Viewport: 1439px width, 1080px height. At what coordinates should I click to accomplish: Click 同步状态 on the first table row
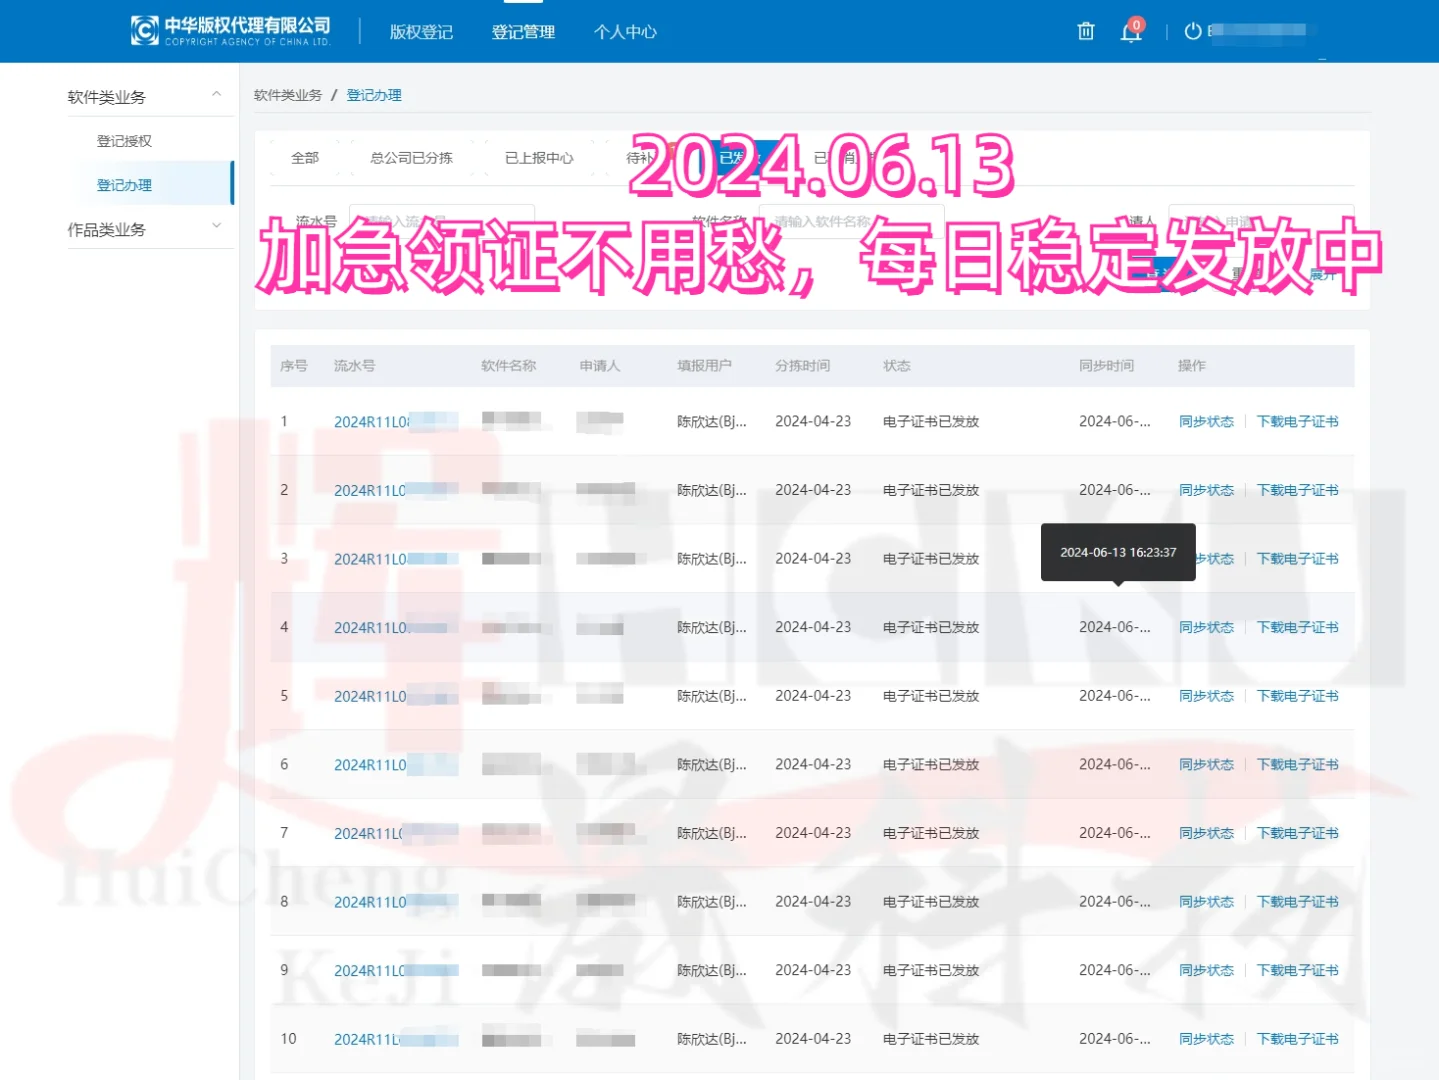point(1206,421)
